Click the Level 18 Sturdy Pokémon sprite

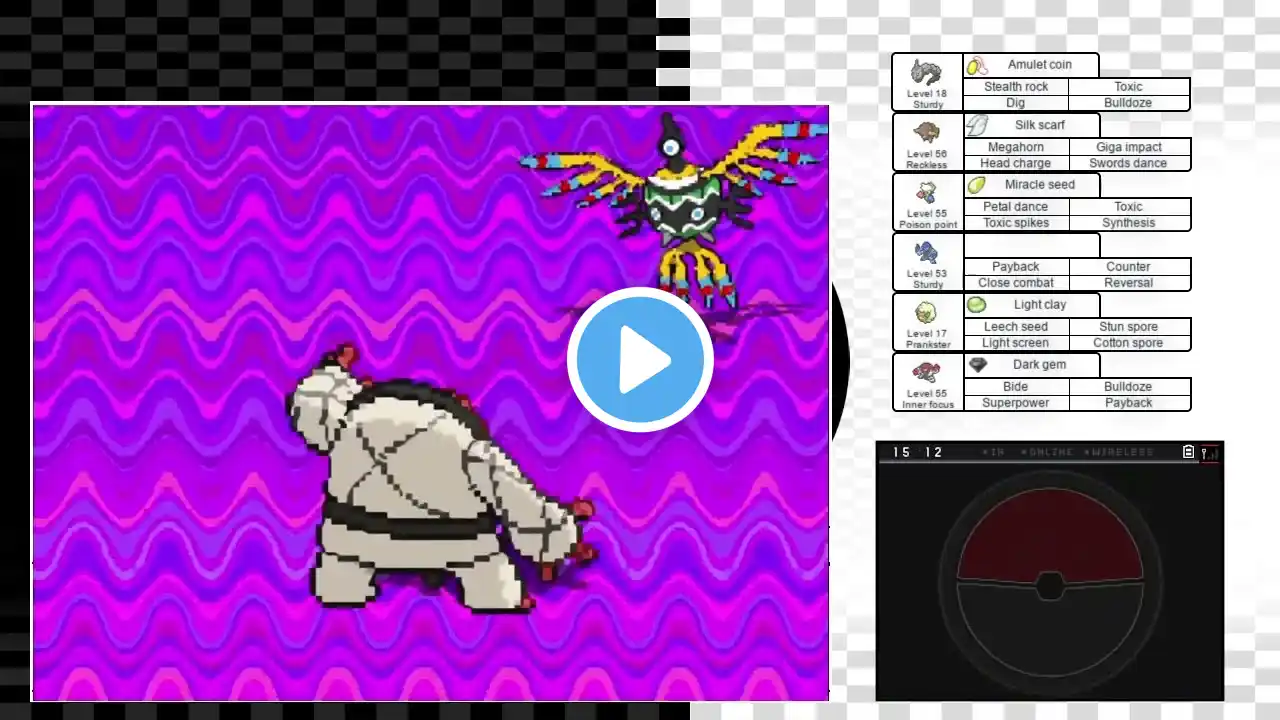pyautogui.click(x=927, y=72)
